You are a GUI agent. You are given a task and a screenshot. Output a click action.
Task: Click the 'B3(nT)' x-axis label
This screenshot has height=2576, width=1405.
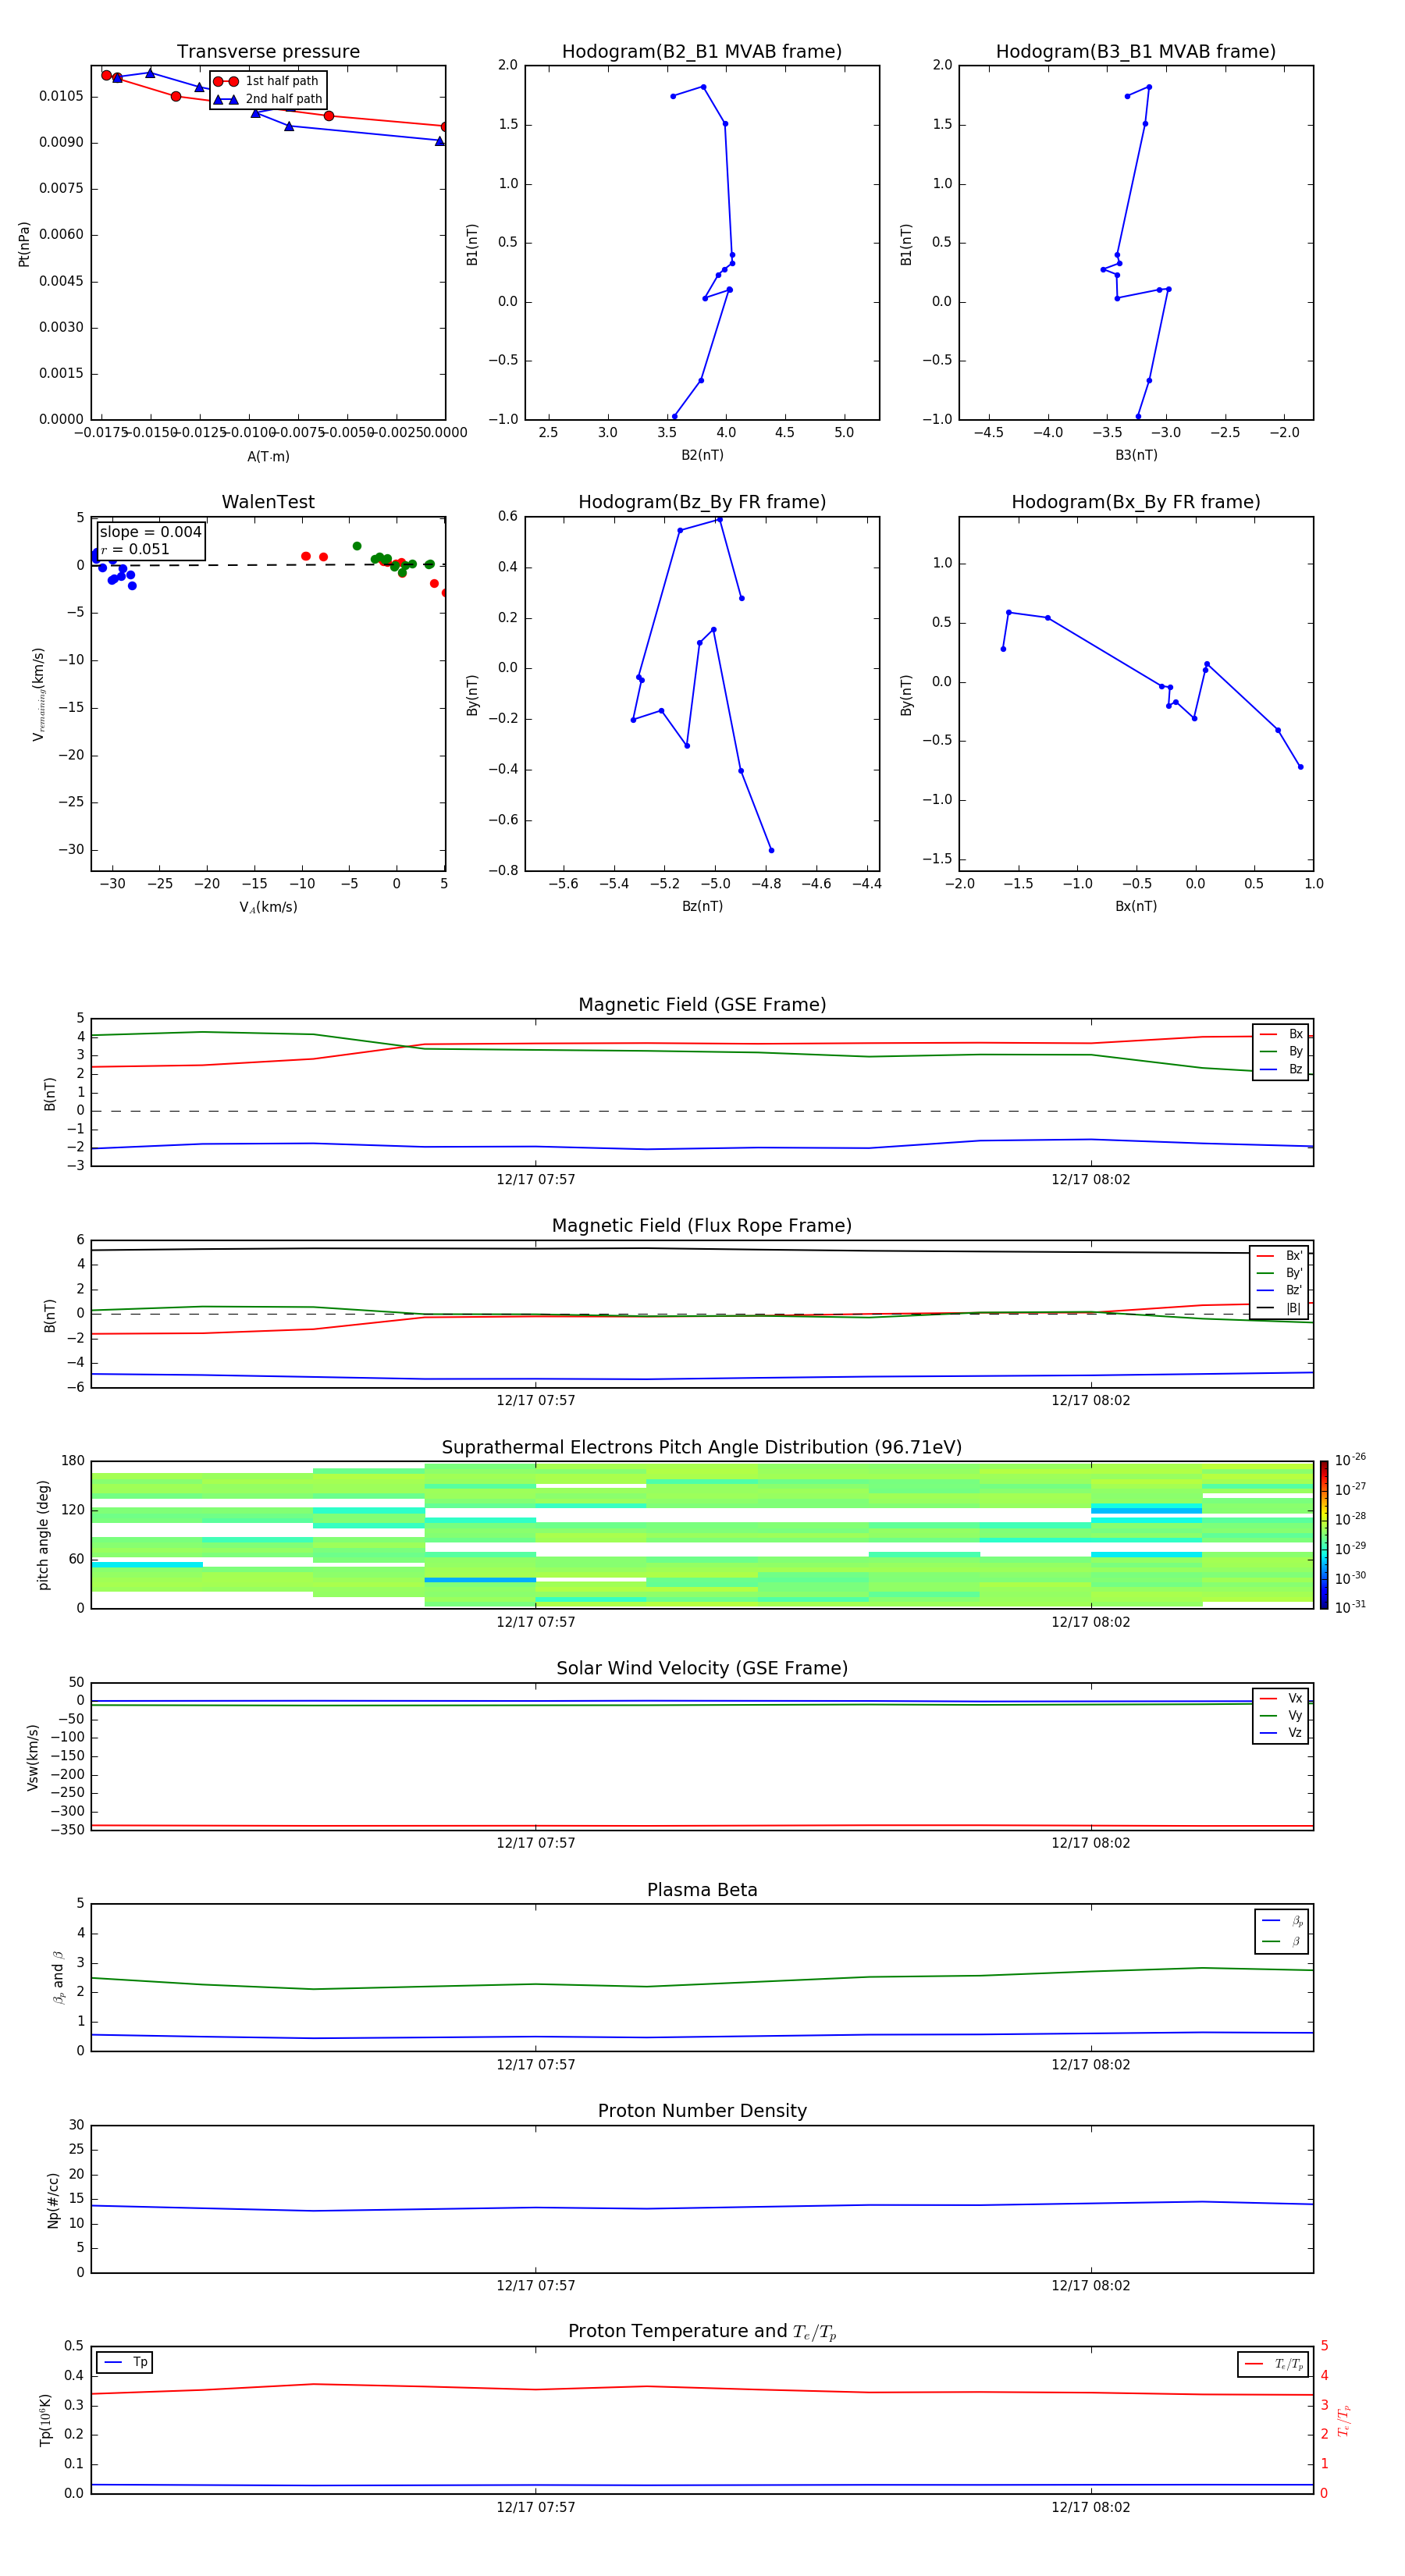[1136, 455]
